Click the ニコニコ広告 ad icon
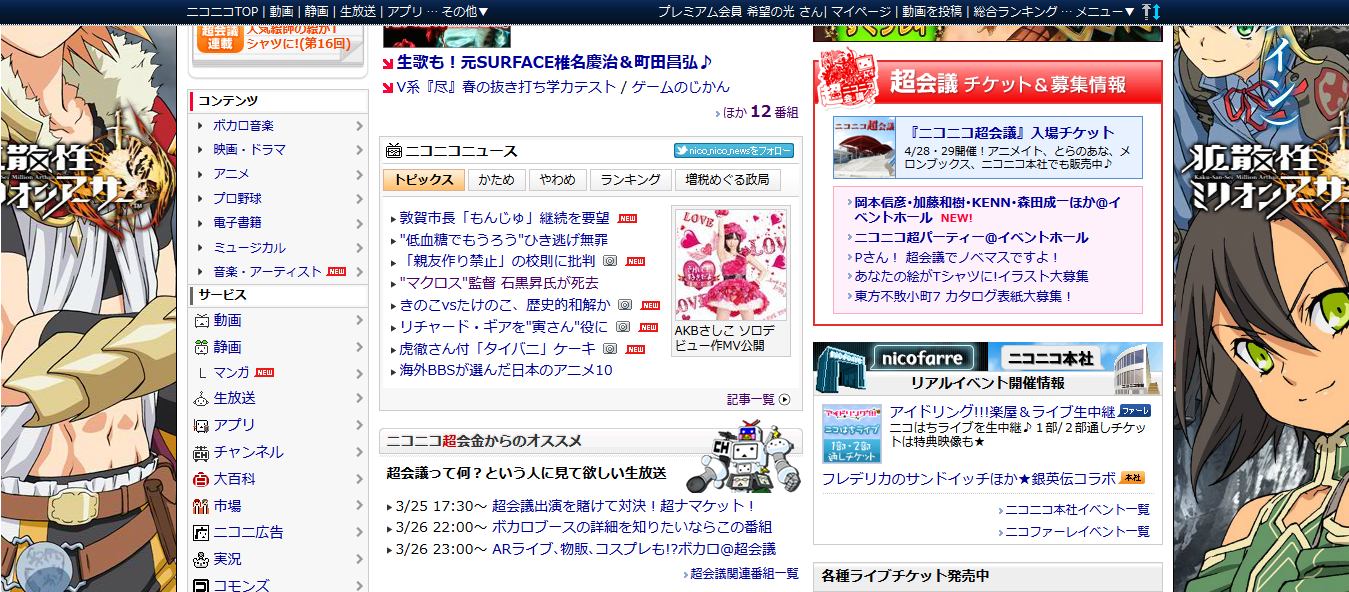Screen dimensions: 1349x592 (201, 532)
